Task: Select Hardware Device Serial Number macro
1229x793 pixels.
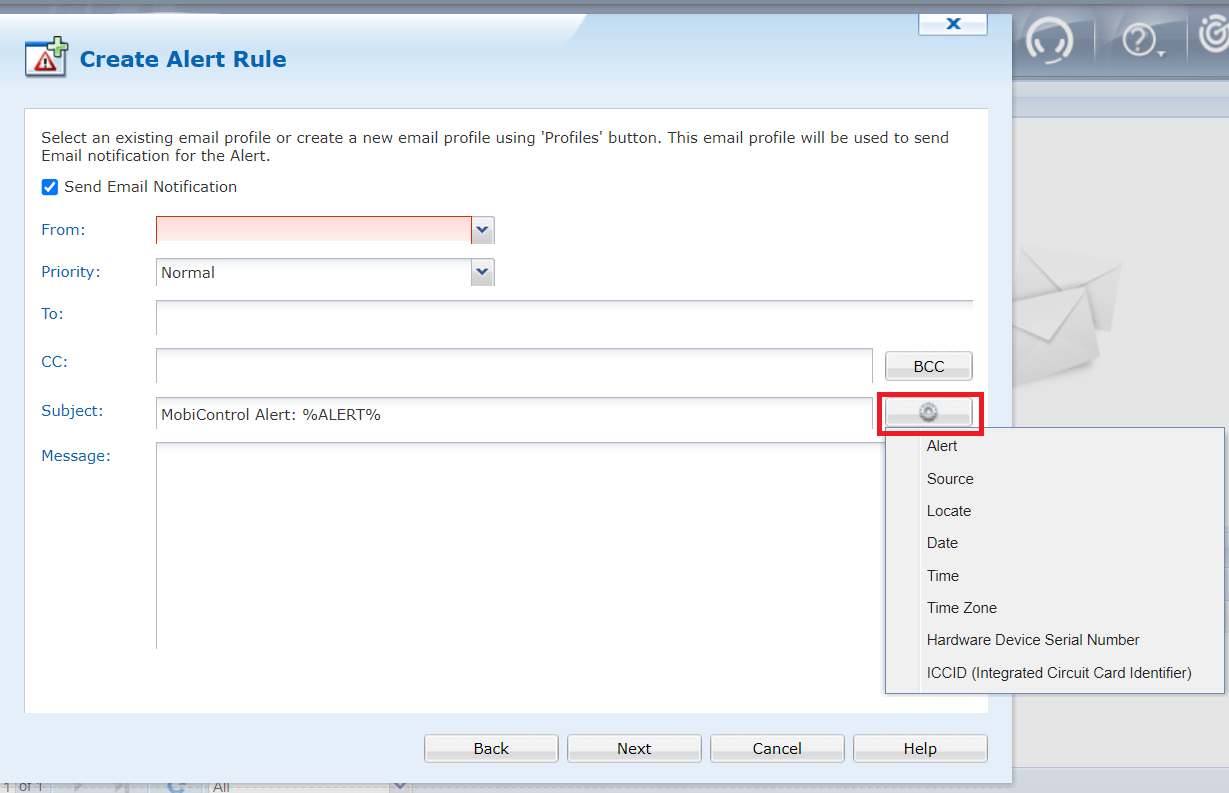Action: pyautogui.click(x=1033, y=640)
